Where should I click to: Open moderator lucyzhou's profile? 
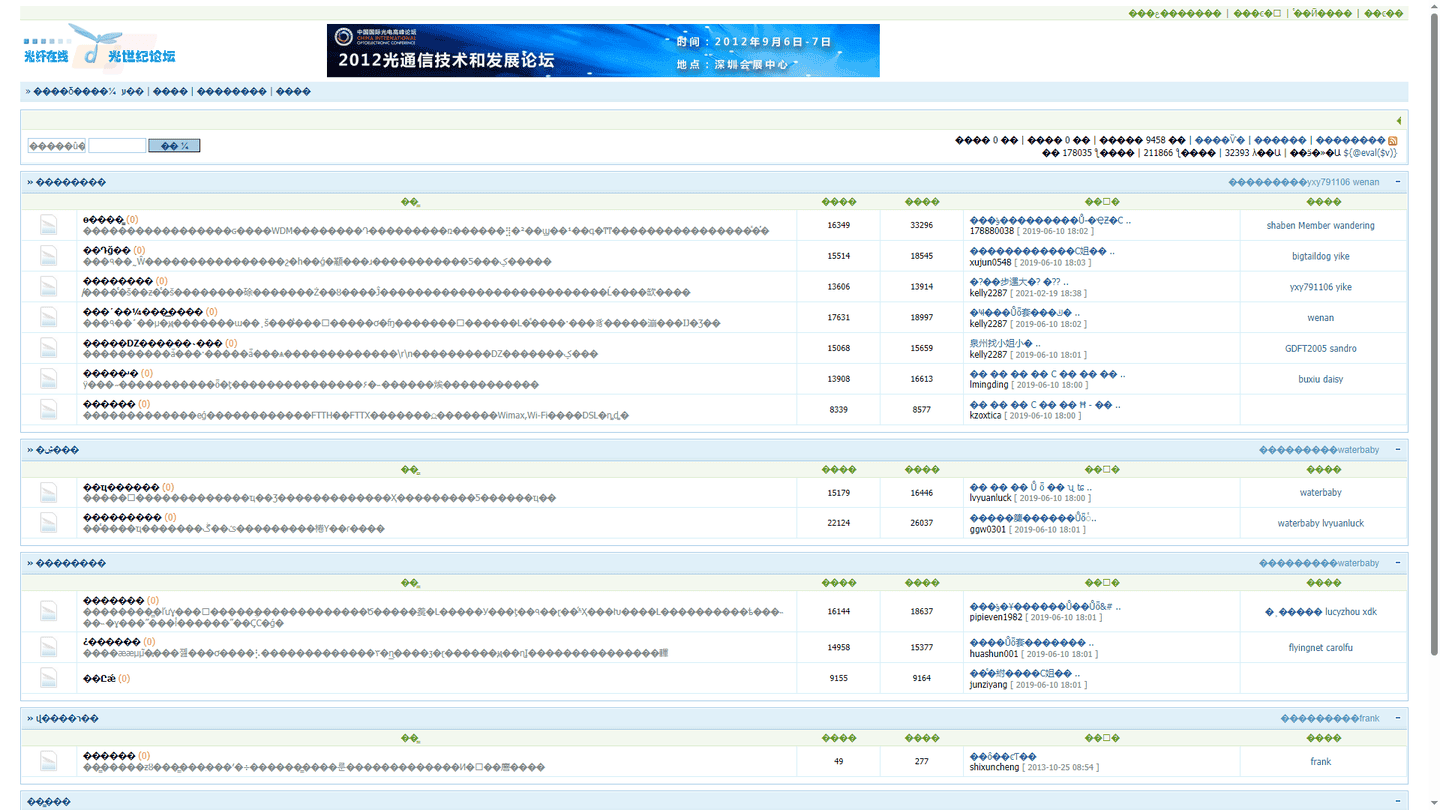pyautogui.click(x=1342, y=612)
